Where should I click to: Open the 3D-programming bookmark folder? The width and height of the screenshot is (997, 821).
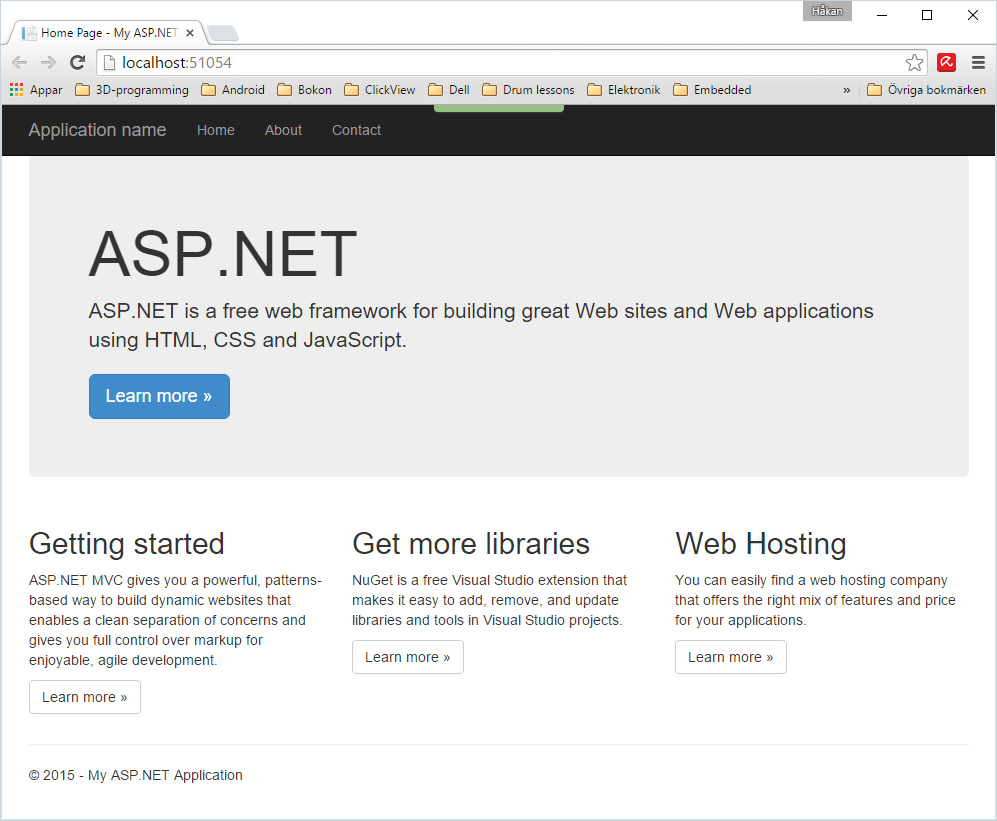point(132,90)
